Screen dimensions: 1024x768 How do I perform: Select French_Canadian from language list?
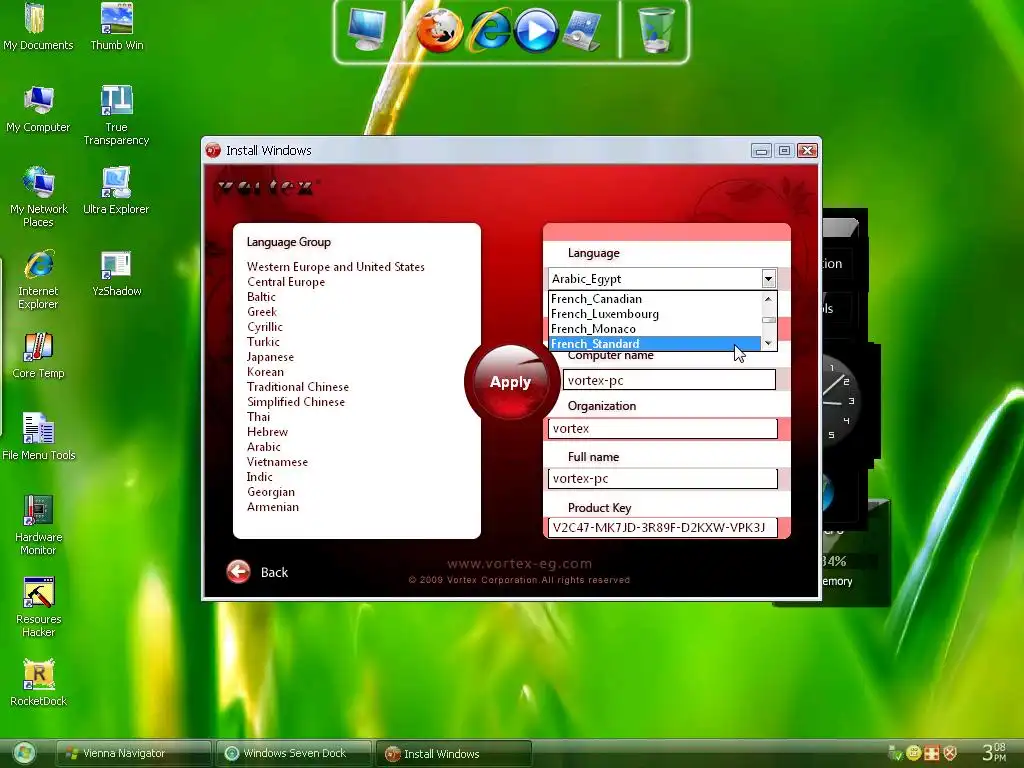[x=654, y=298]
